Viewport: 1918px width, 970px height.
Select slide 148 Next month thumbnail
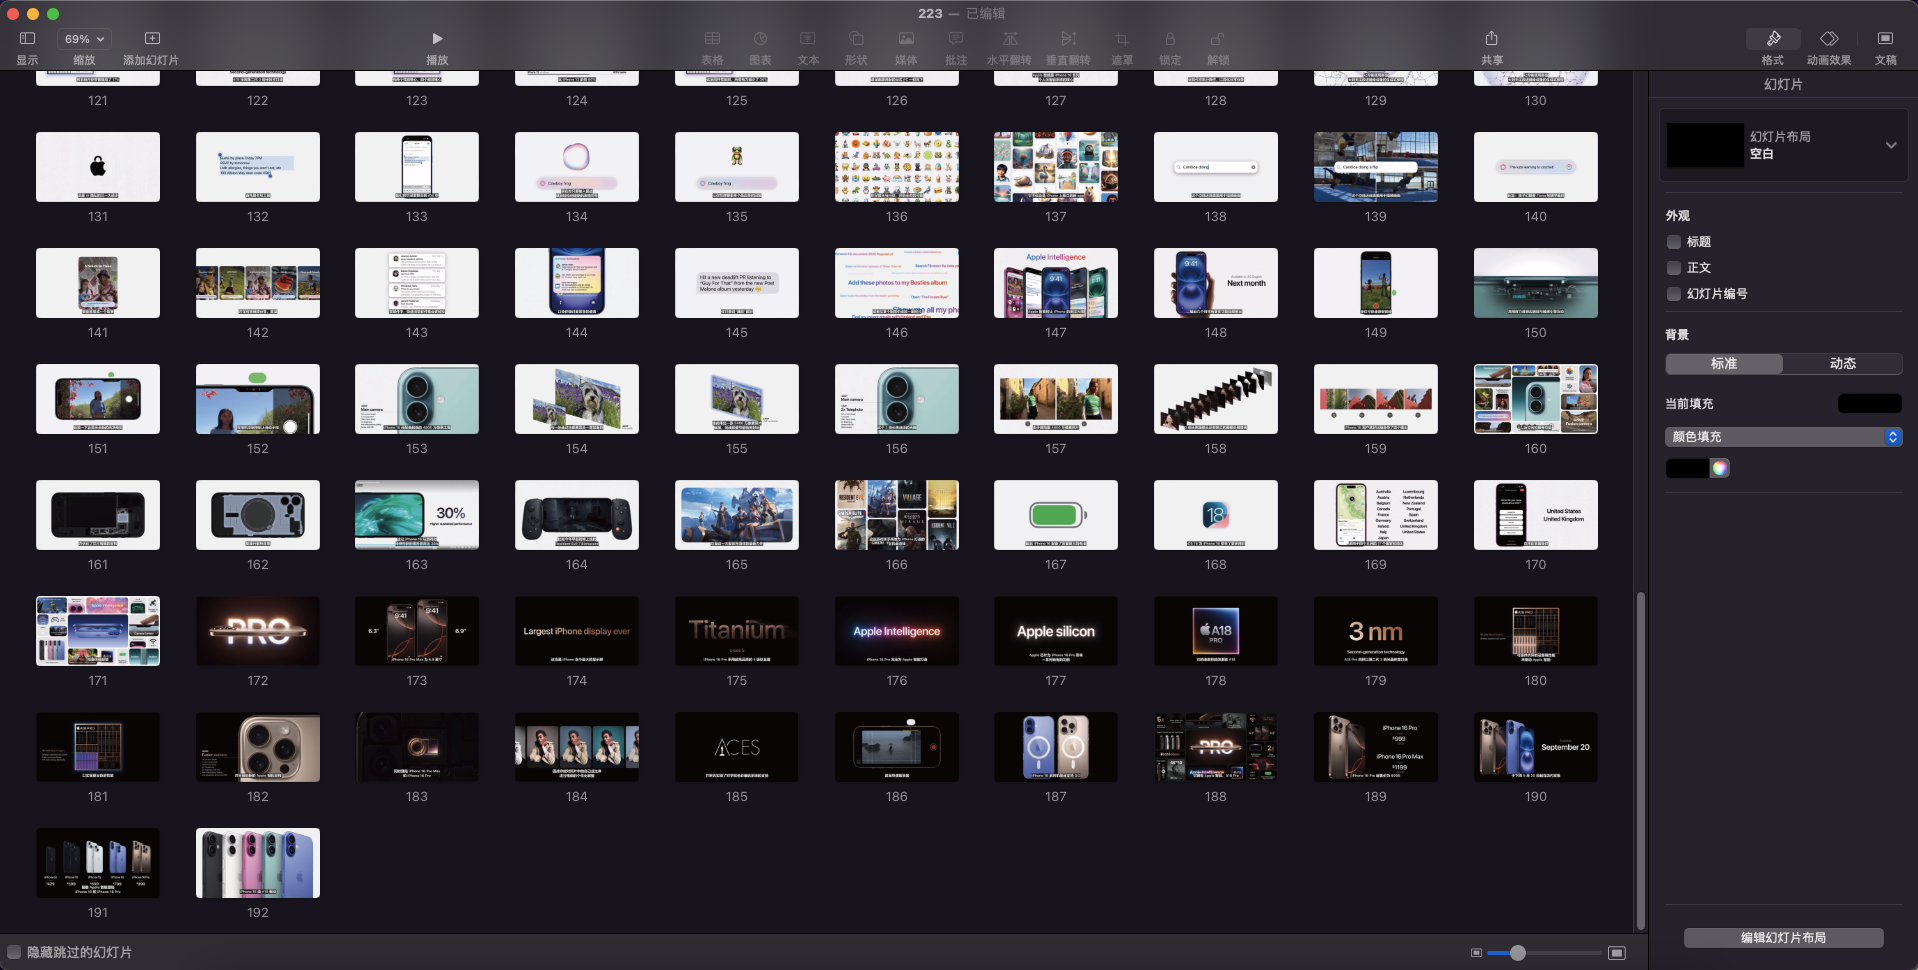click(1216, 283)
